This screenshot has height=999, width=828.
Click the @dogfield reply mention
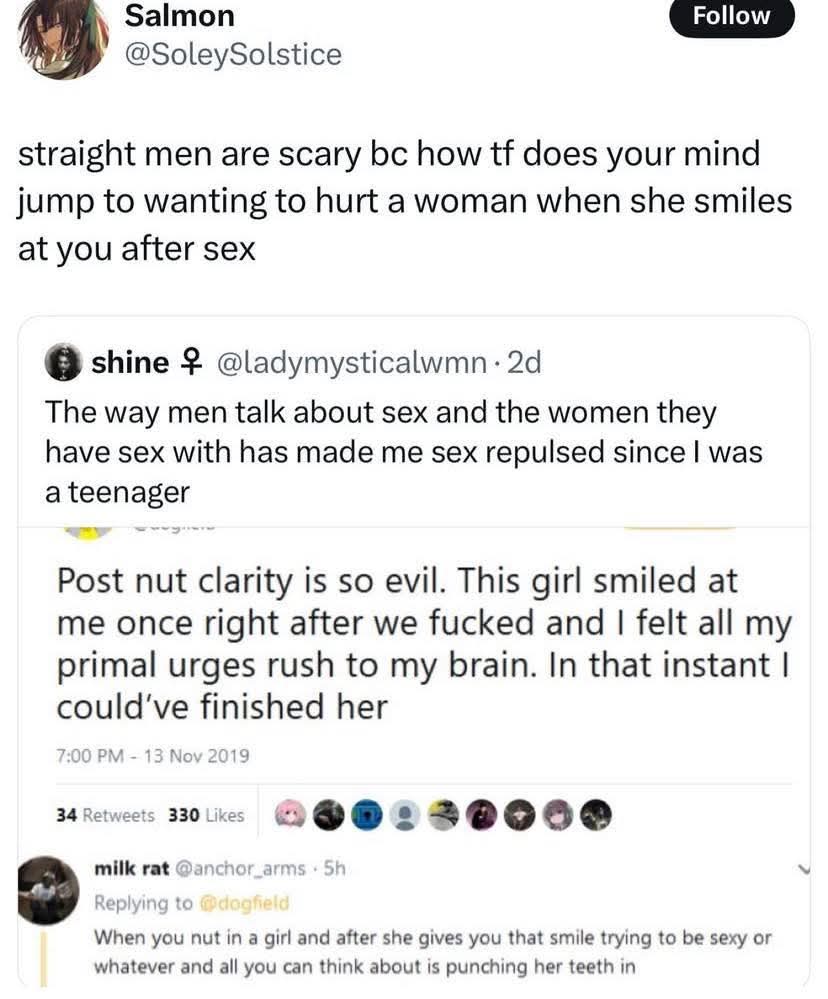244,903
